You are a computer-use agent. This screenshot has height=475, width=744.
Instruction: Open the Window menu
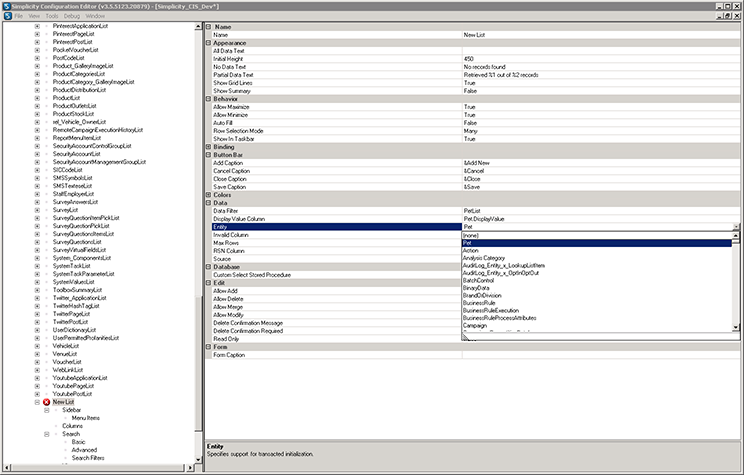point(95,16)
